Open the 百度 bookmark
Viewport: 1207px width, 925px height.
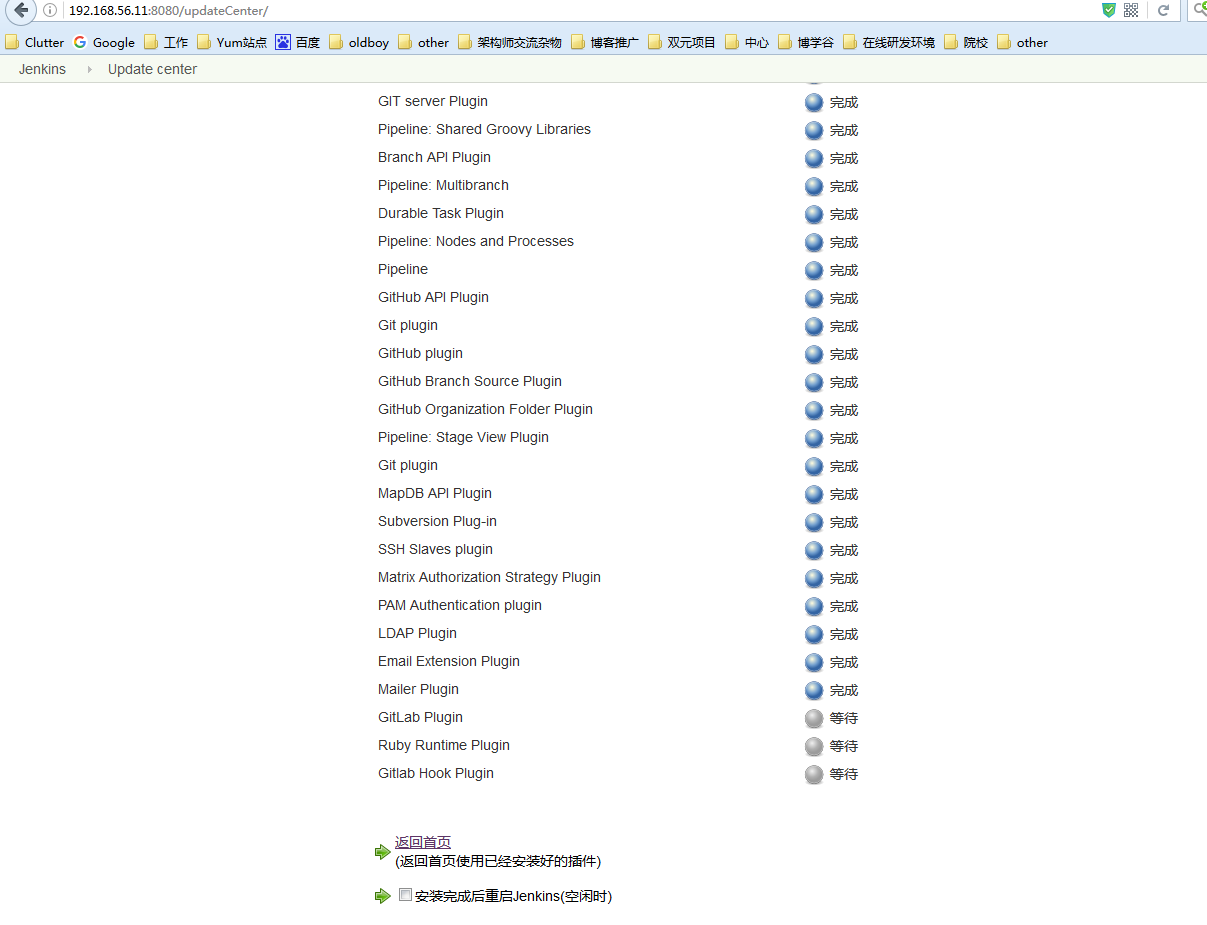tap(298, 42)
